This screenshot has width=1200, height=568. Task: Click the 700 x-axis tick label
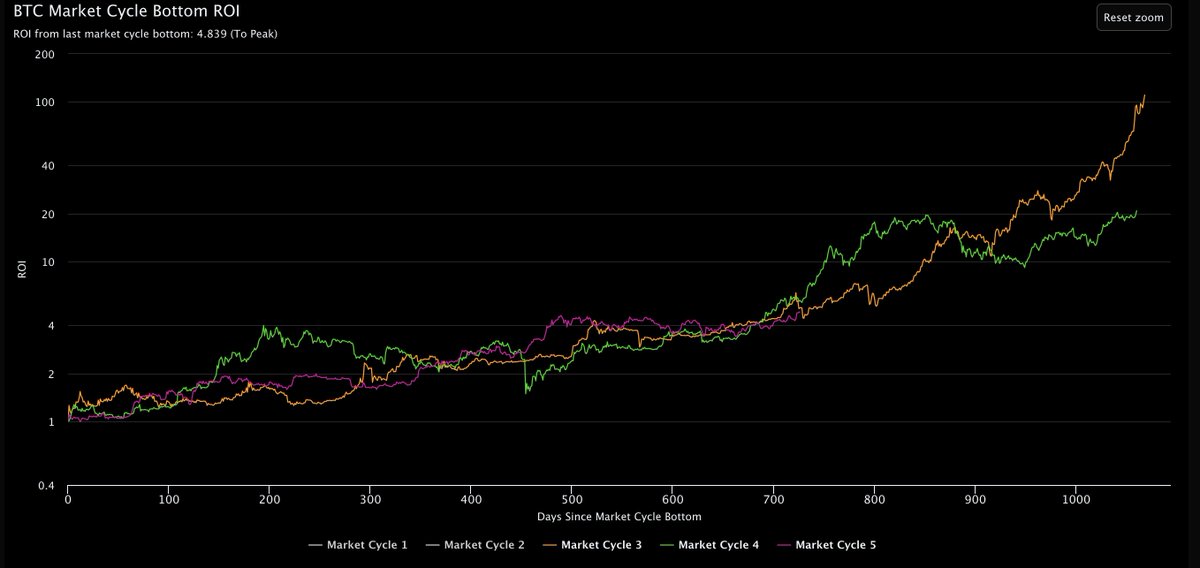point(774,499)
